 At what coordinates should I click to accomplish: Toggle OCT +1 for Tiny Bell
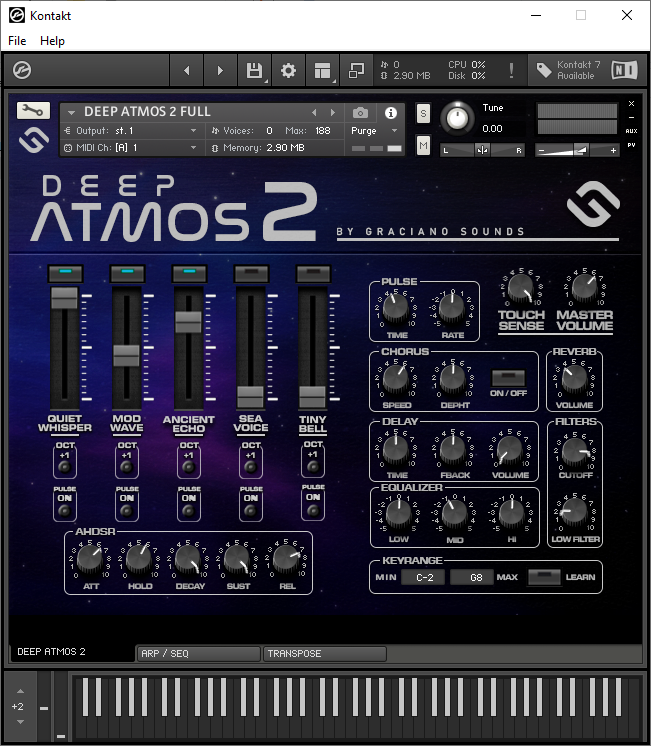click(x=313, y=466)
